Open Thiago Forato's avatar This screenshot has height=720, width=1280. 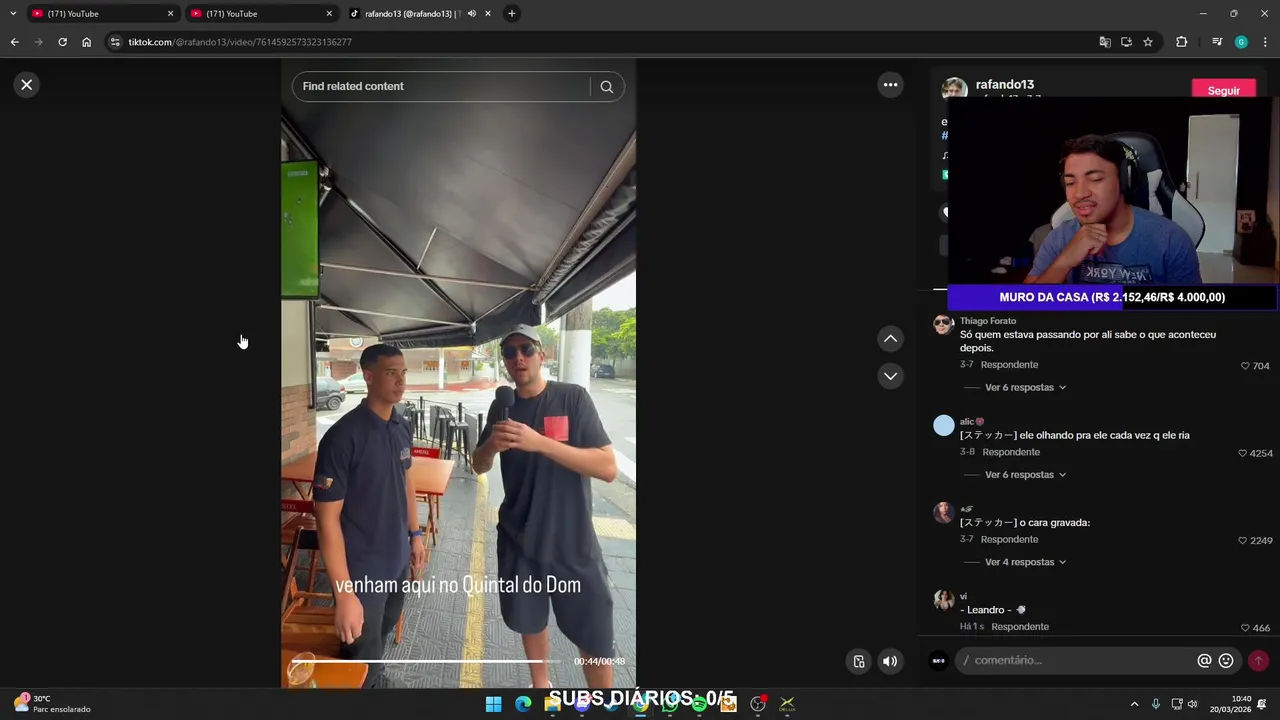coord(943,324)
